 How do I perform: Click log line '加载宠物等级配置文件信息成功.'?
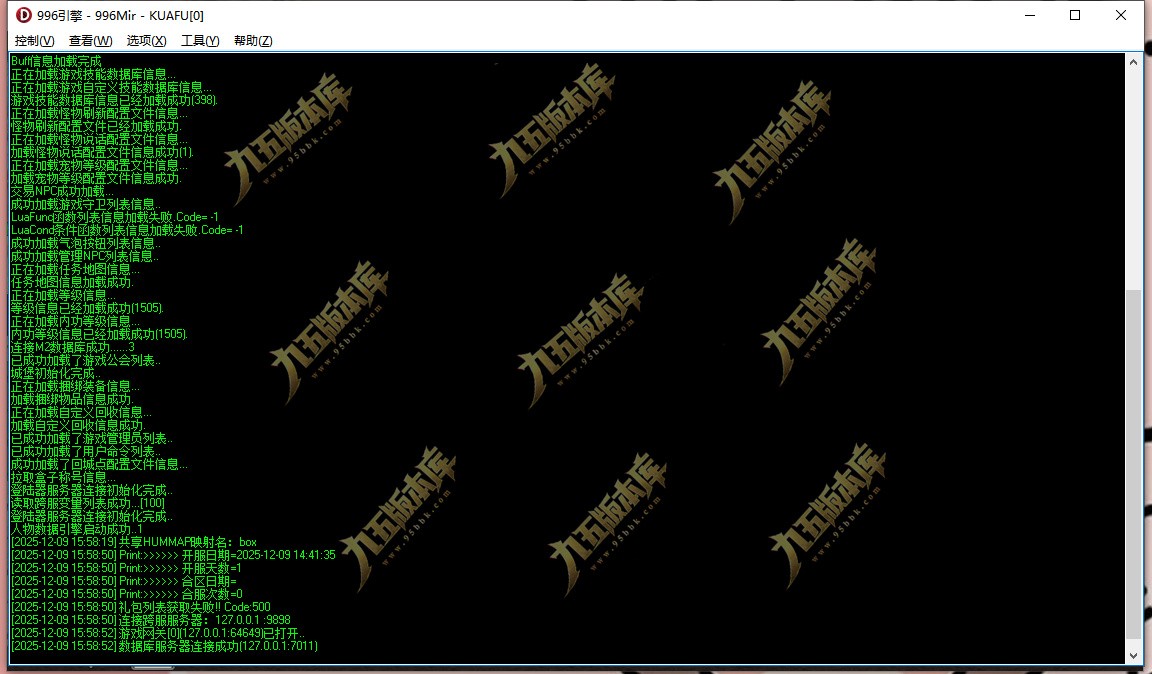(x=96, y=178)
